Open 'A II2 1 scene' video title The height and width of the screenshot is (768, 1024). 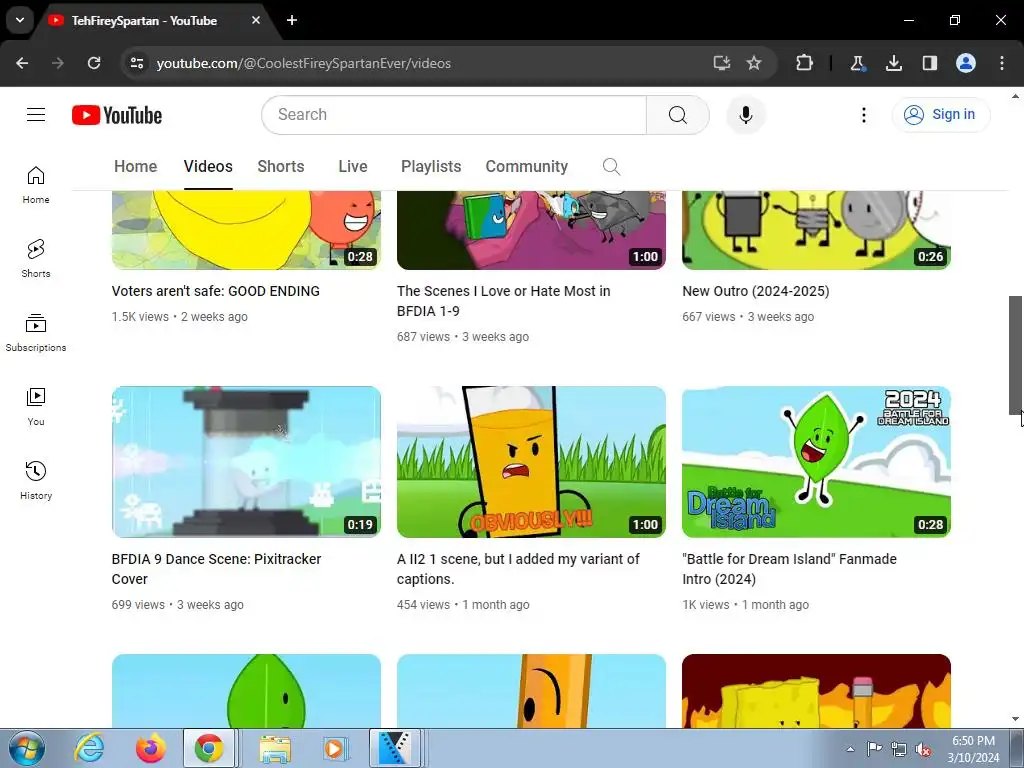pos(518,569)
